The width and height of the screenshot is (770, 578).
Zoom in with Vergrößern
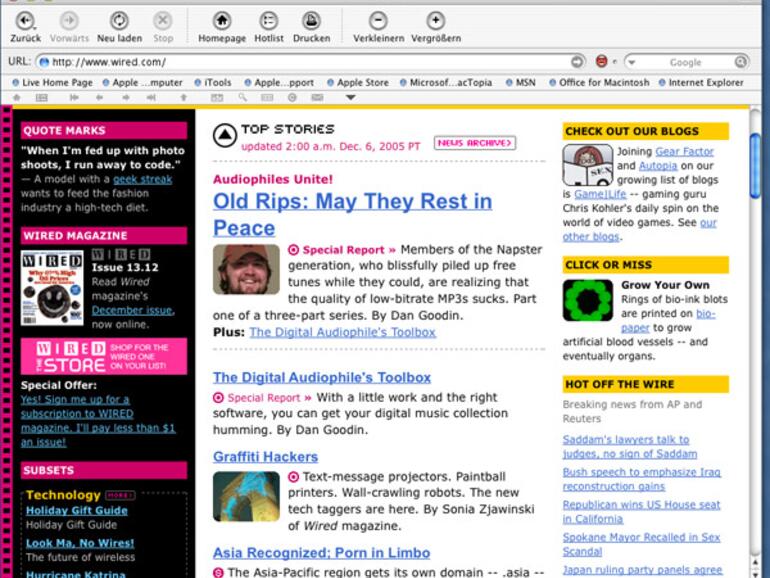[436, 28]
